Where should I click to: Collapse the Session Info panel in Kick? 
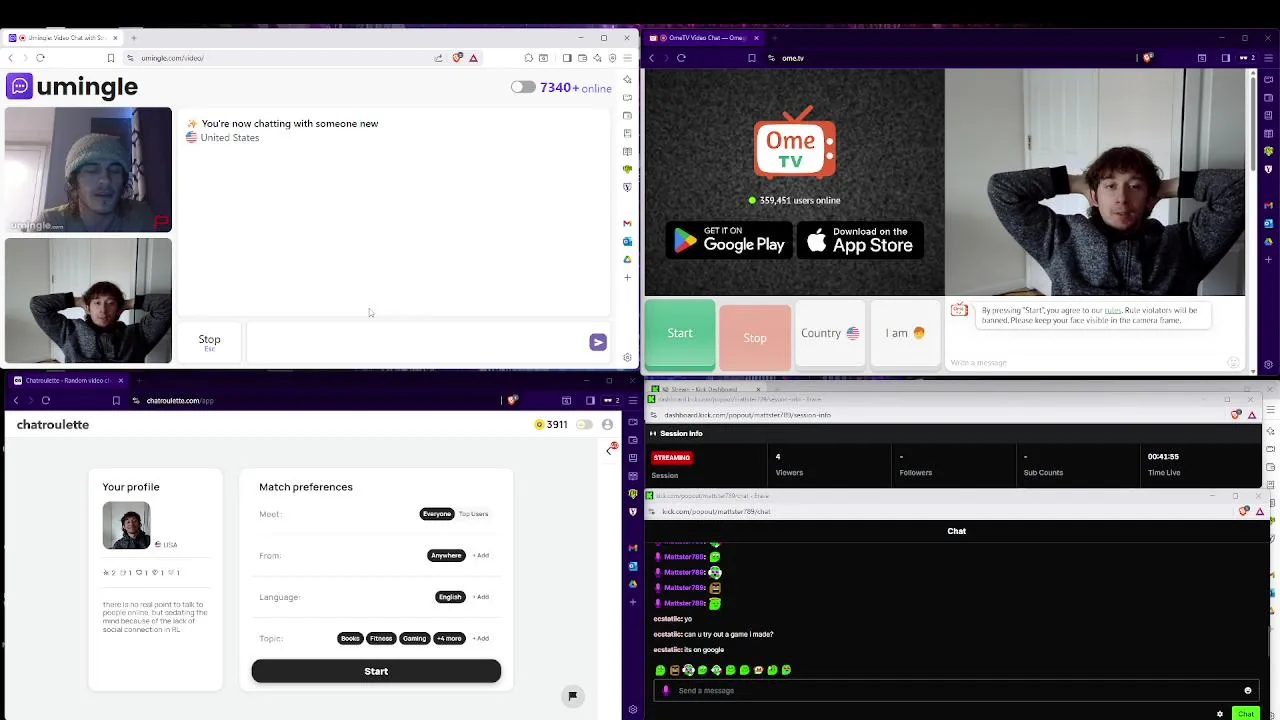click(653, 433)
